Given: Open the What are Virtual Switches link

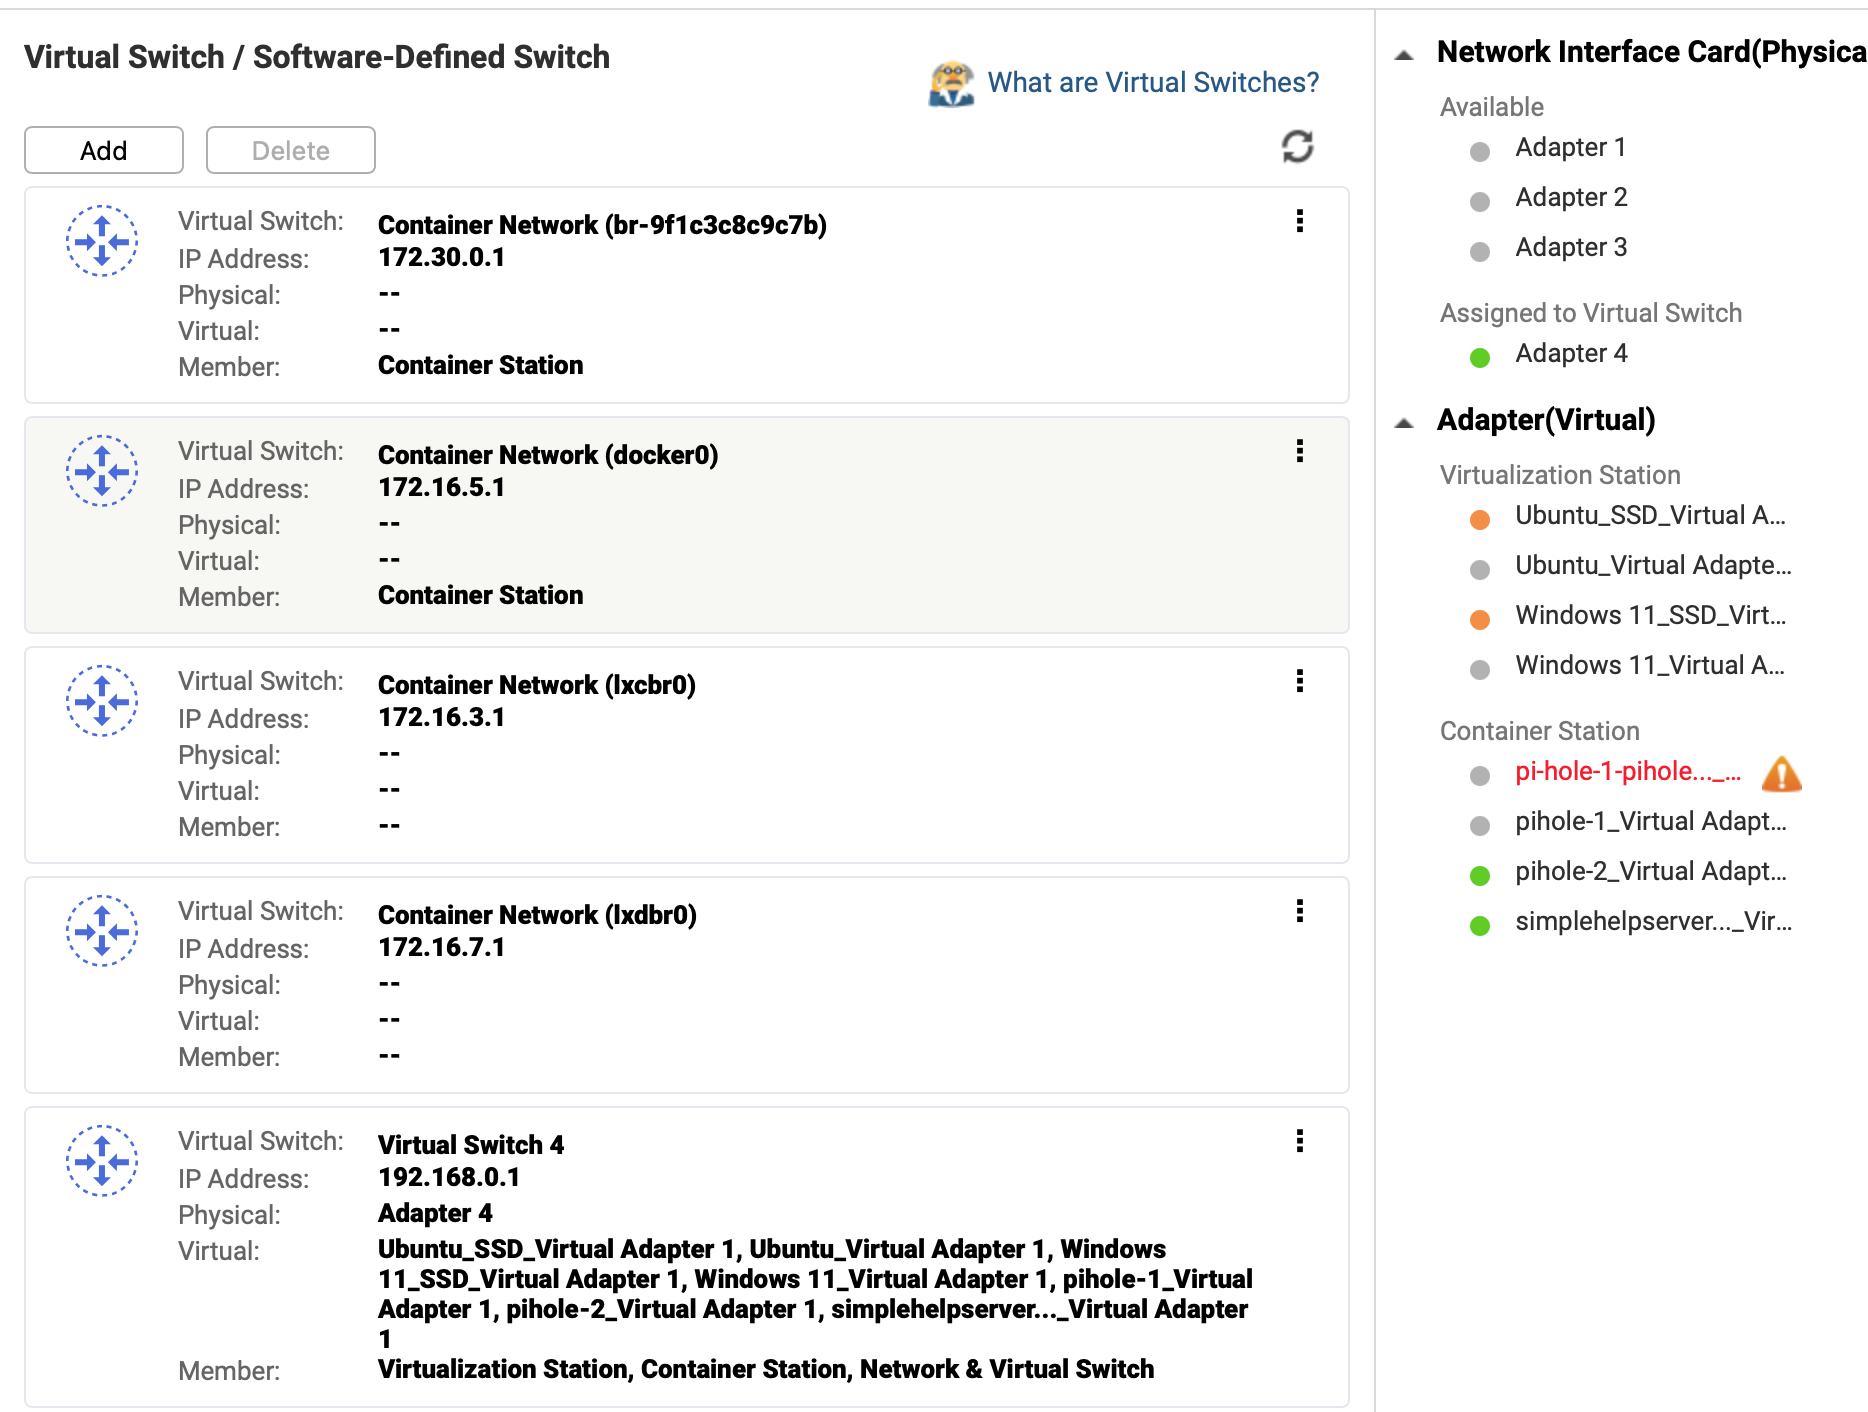Looking at the screenshot, I should coord(1153,82).
